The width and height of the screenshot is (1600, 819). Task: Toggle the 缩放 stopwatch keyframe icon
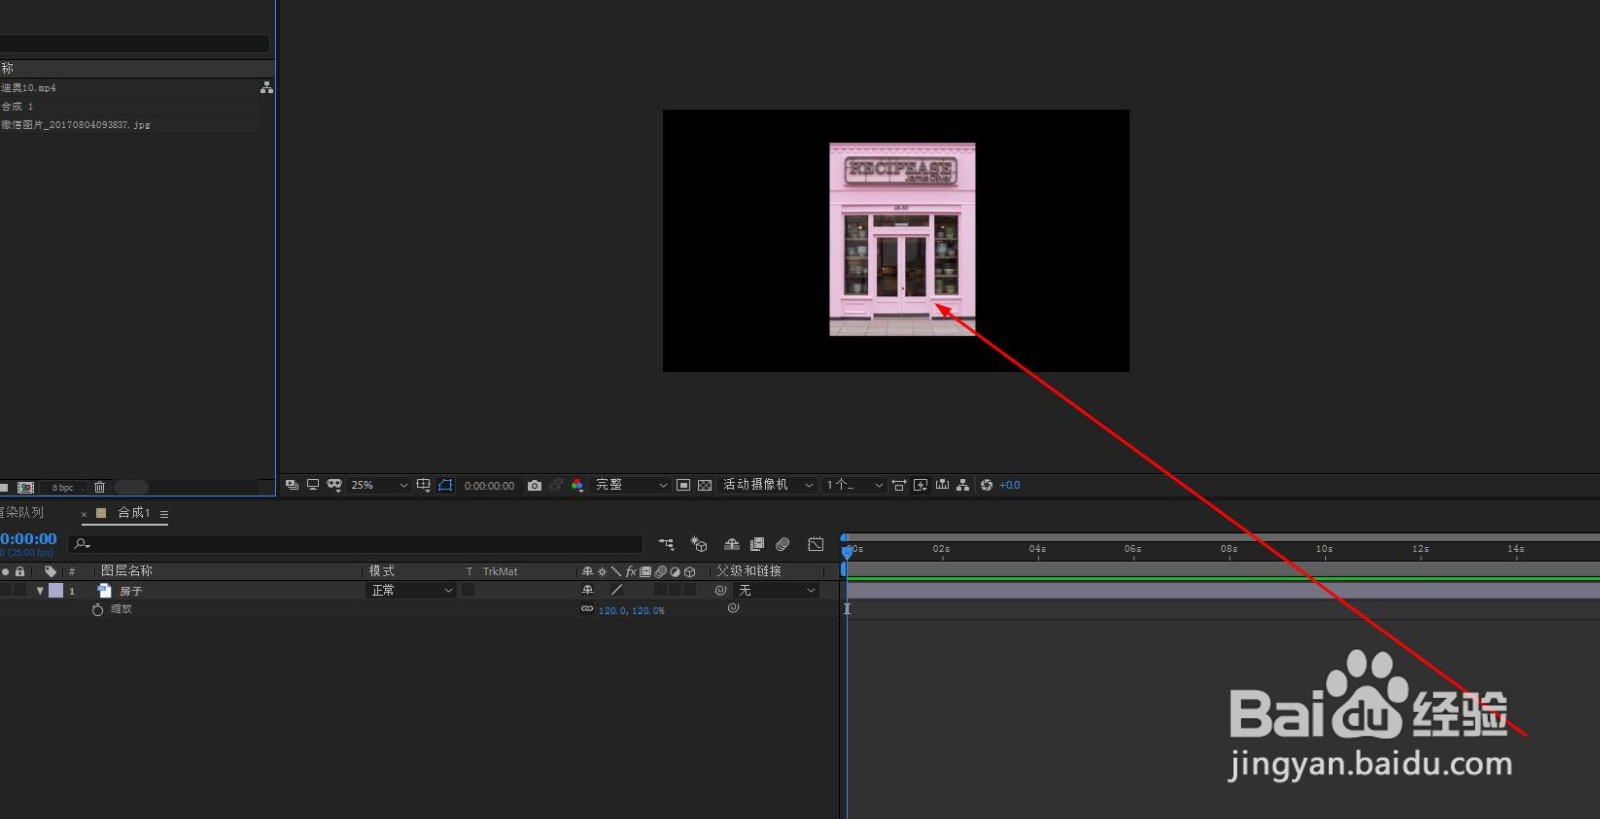97,609
